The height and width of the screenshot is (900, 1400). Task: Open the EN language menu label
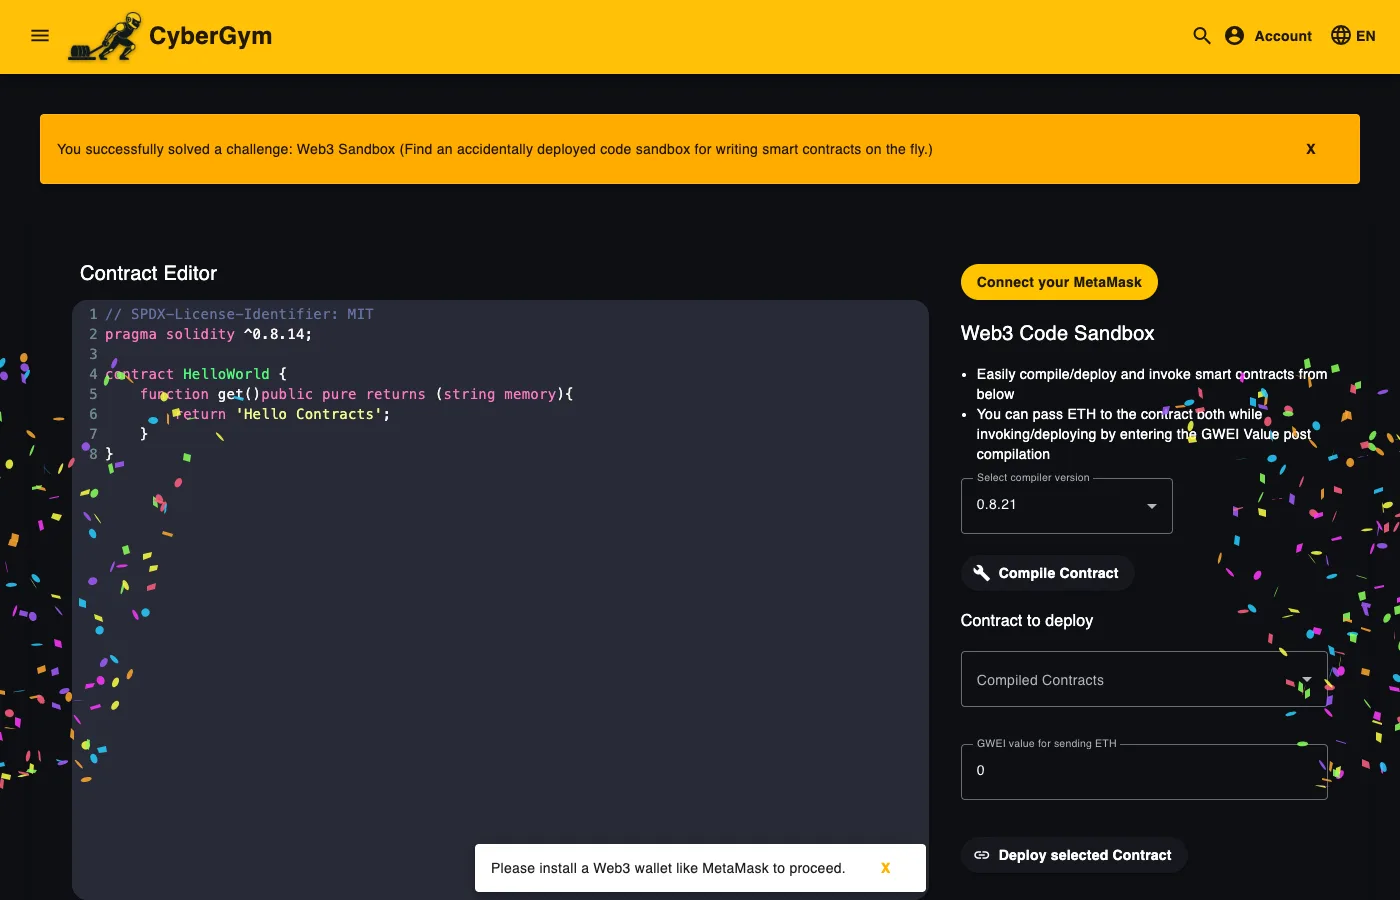pos(1366,36)
